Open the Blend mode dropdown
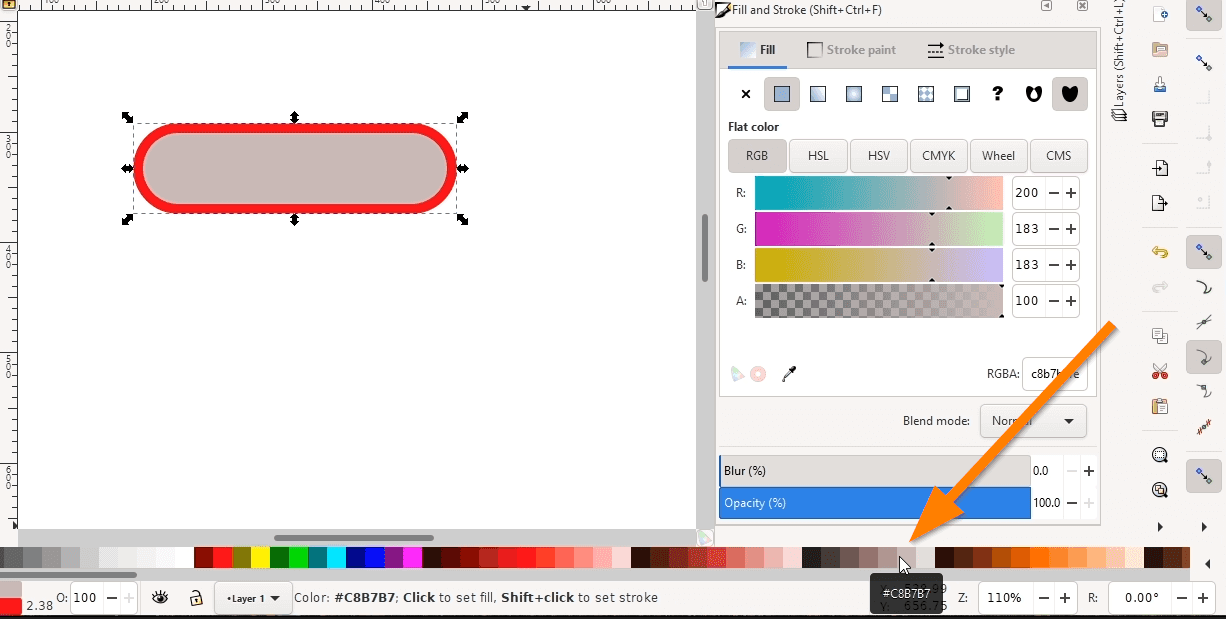The height and width of the screenshot is (619, 1226). click(x=1033, y=421)
